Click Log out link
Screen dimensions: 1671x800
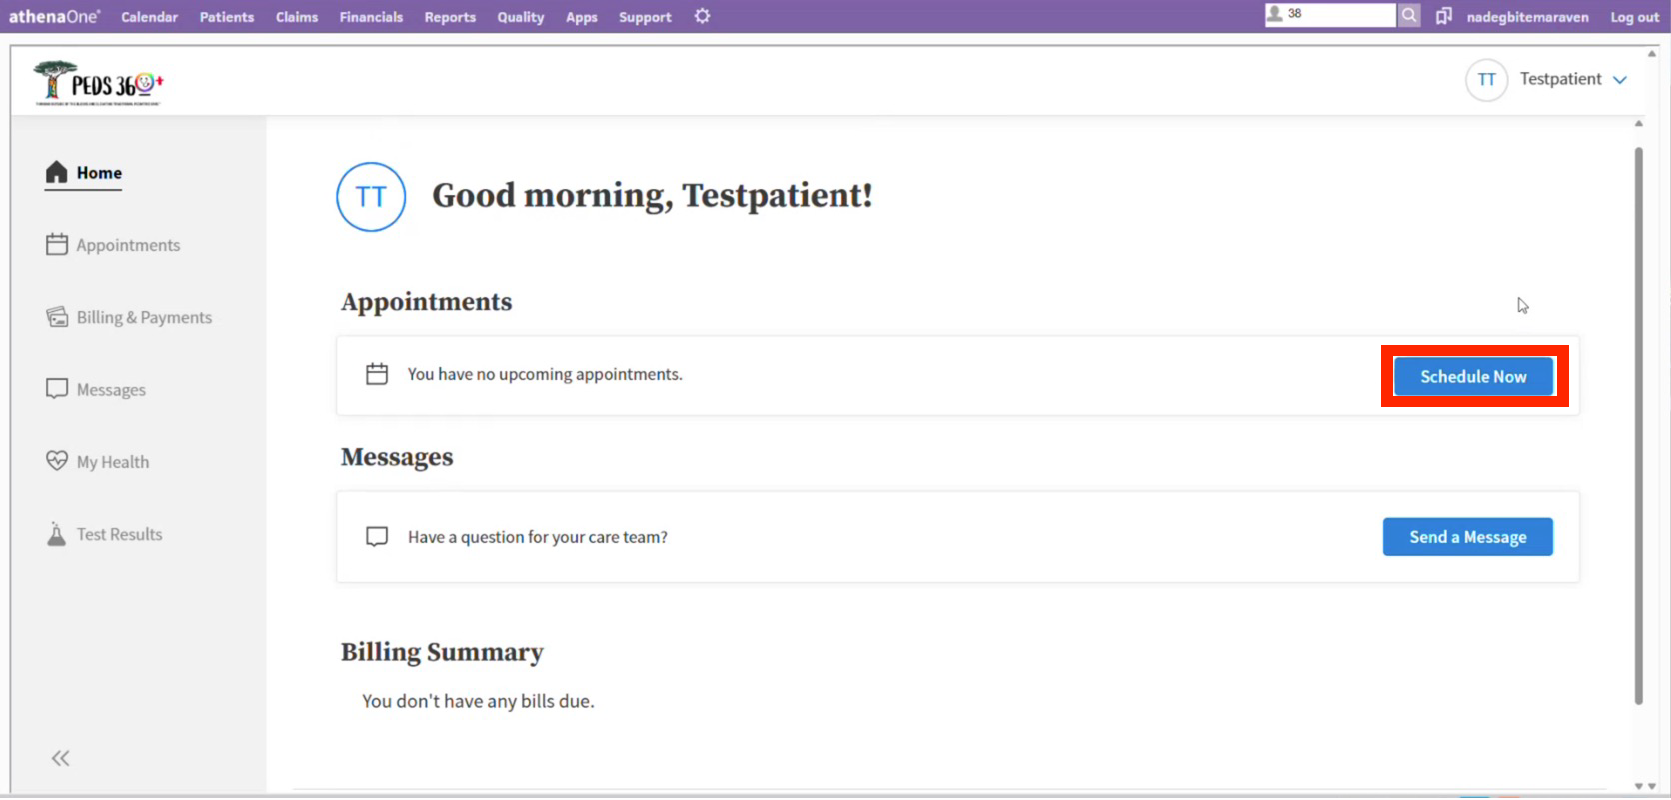coord(1634,17)
